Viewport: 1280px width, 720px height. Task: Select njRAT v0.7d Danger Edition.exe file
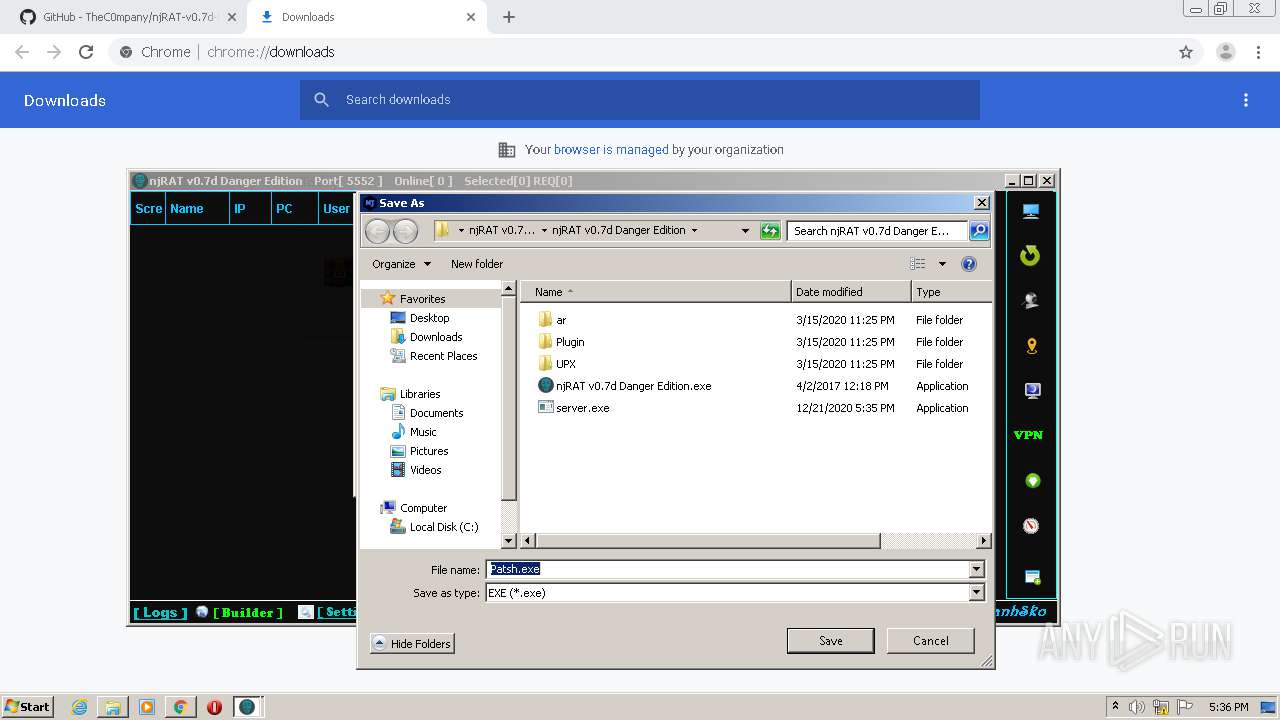click(x=633, y=386)
